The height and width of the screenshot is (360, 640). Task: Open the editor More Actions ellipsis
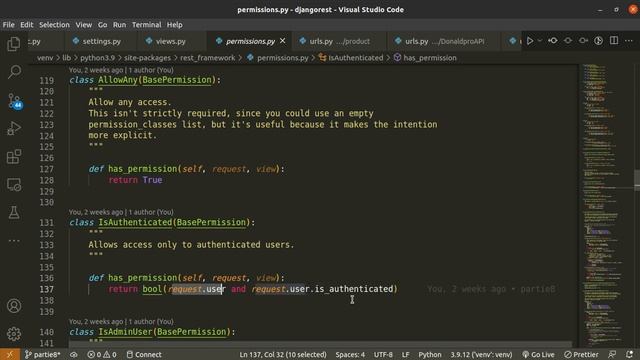(629, 41)
